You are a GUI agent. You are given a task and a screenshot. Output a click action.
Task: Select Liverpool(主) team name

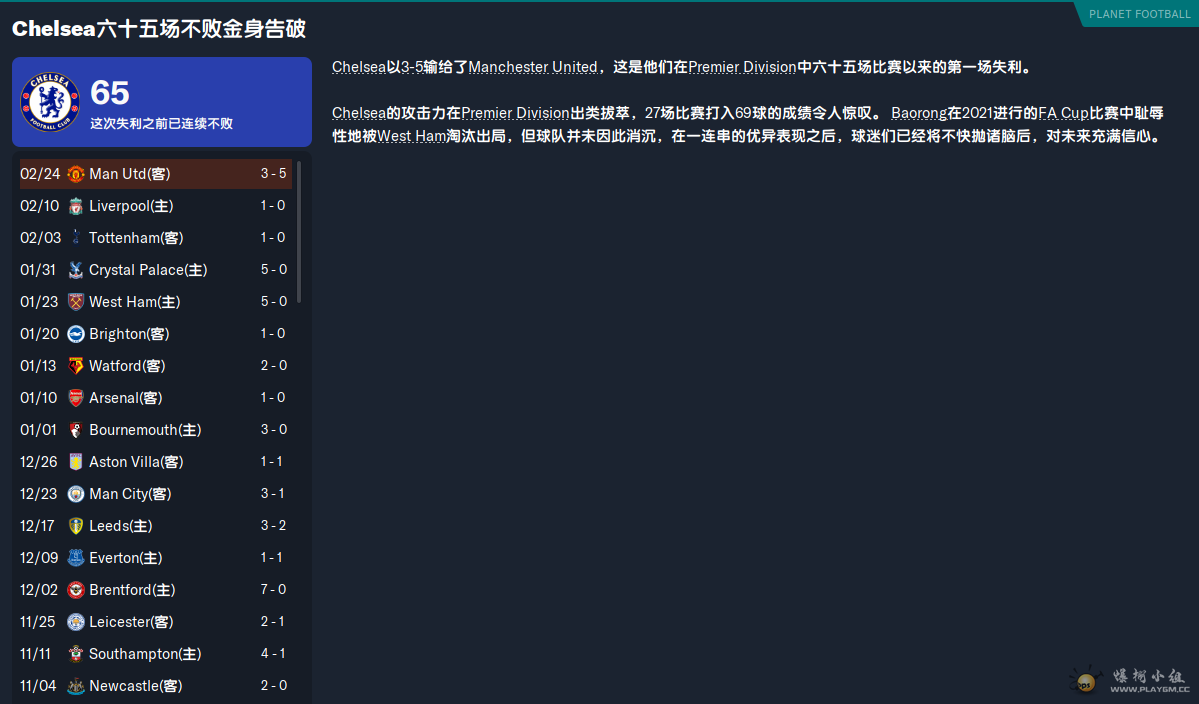[x=131, y=206]
